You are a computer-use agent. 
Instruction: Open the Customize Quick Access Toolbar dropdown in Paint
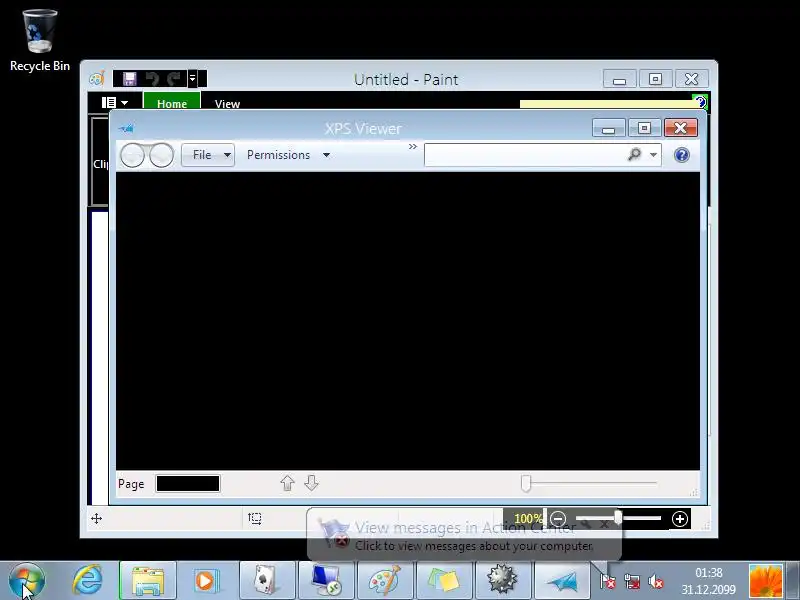point(192,79)
